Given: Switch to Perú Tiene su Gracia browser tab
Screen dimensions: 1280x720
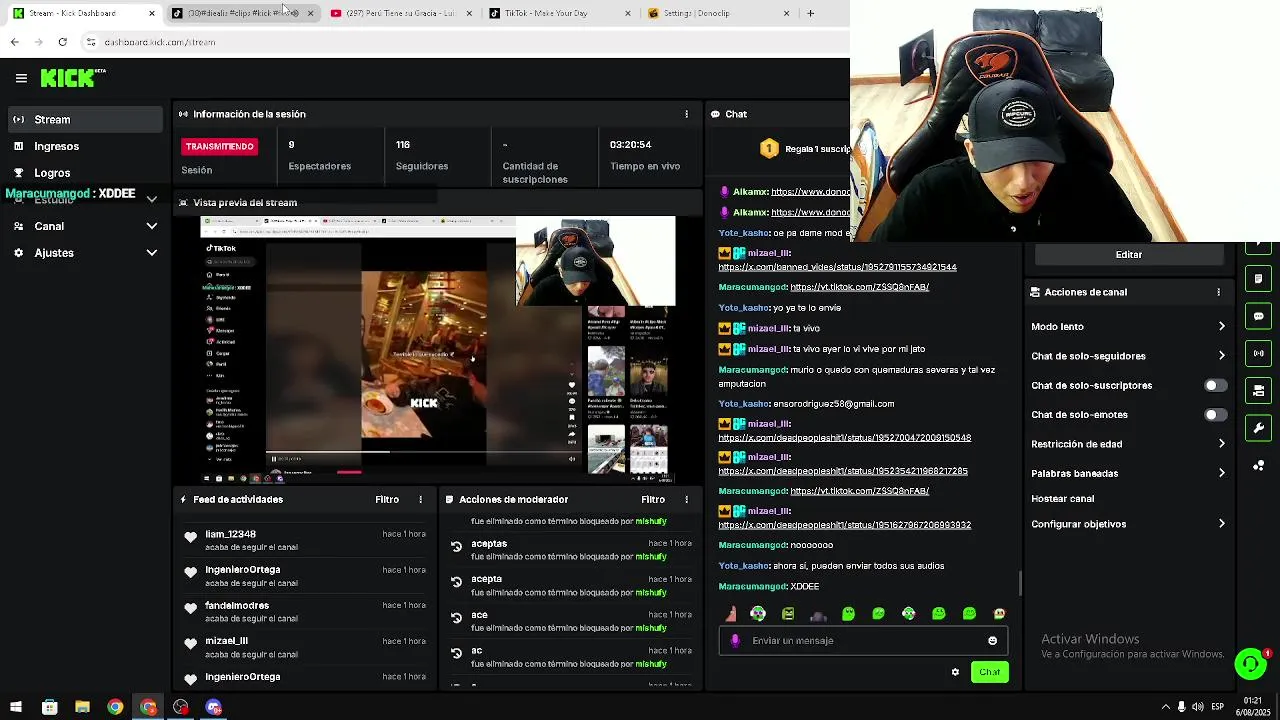Looking at the screenshot, I should pos(400,13).
